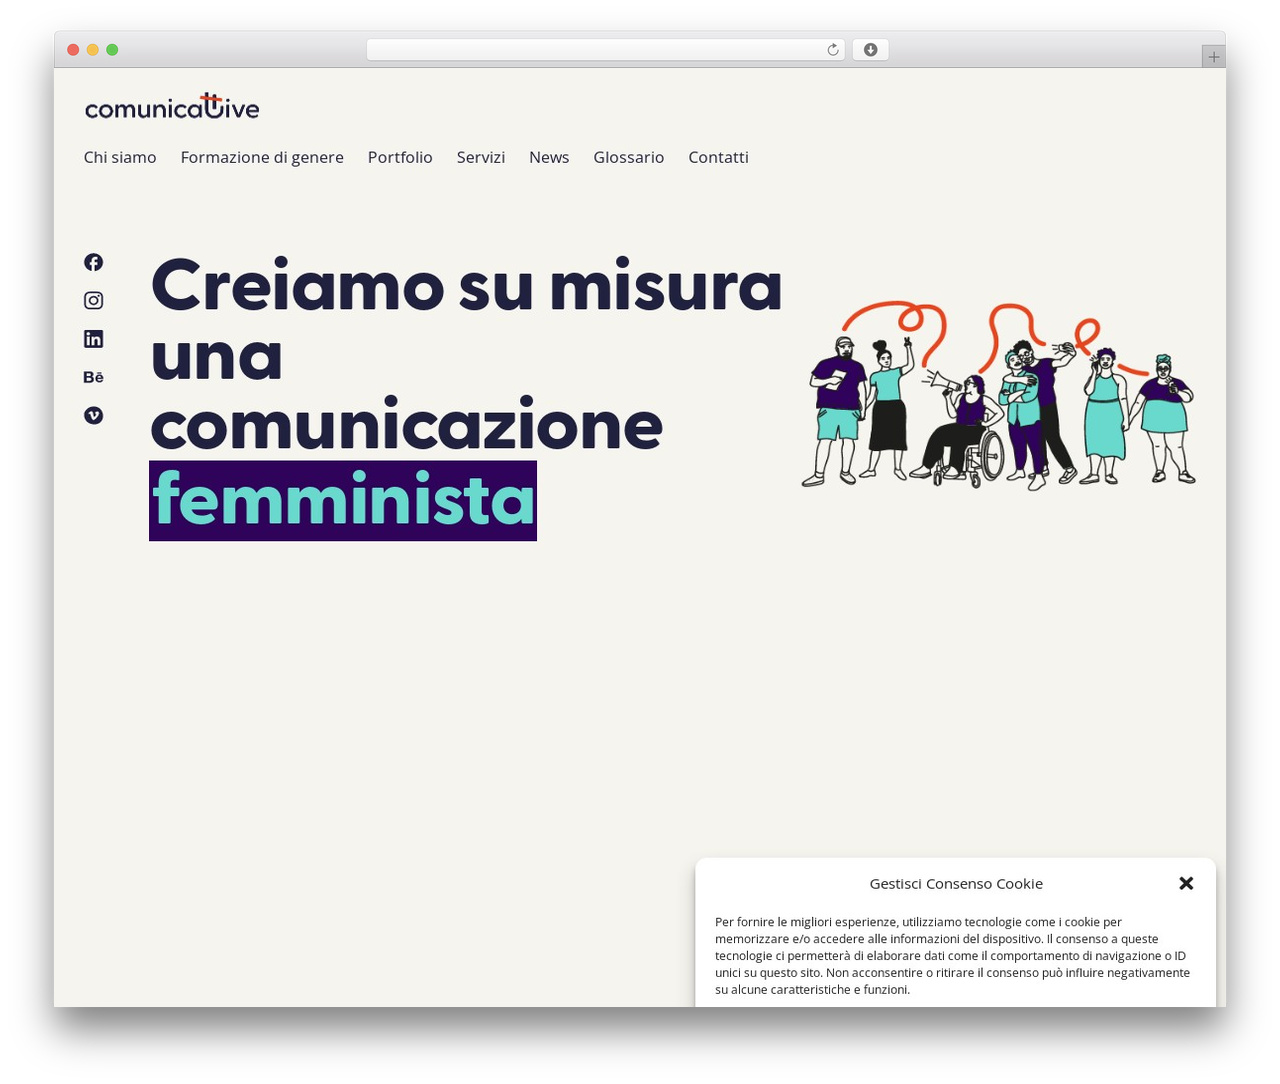Open the Glossario link
Image resolution: width=1280 pixels, height=1084 pixels.
point(629,157)
